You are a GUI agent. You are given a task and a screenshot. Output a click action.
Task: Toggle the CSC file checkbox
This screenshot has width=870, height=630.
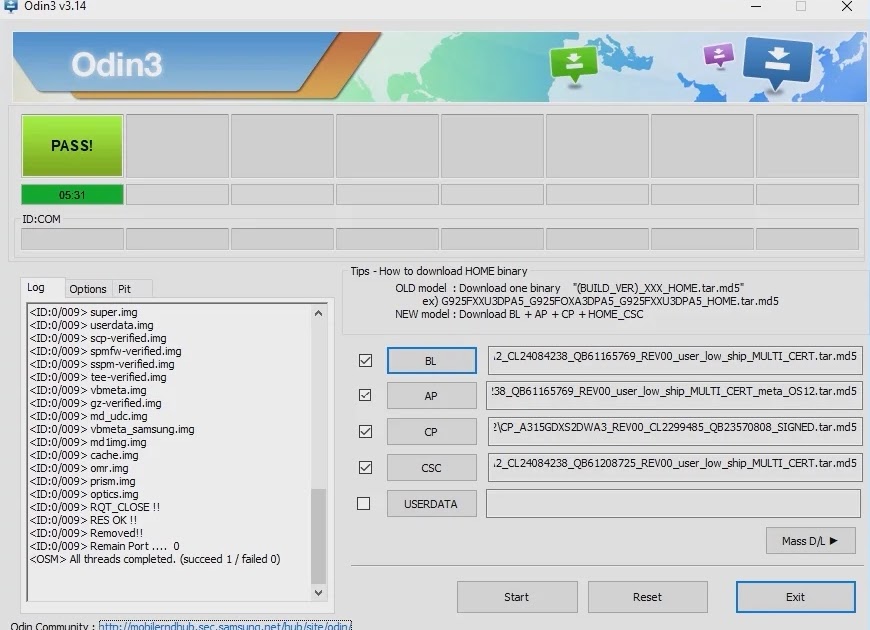point(365,467)
